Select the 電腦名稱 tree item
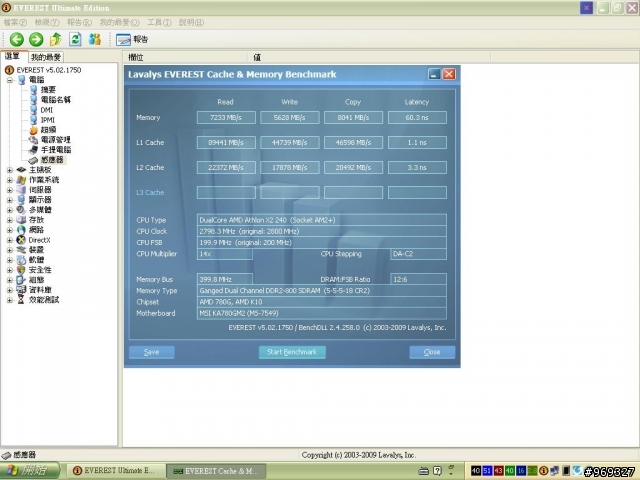 pos(56,100)
